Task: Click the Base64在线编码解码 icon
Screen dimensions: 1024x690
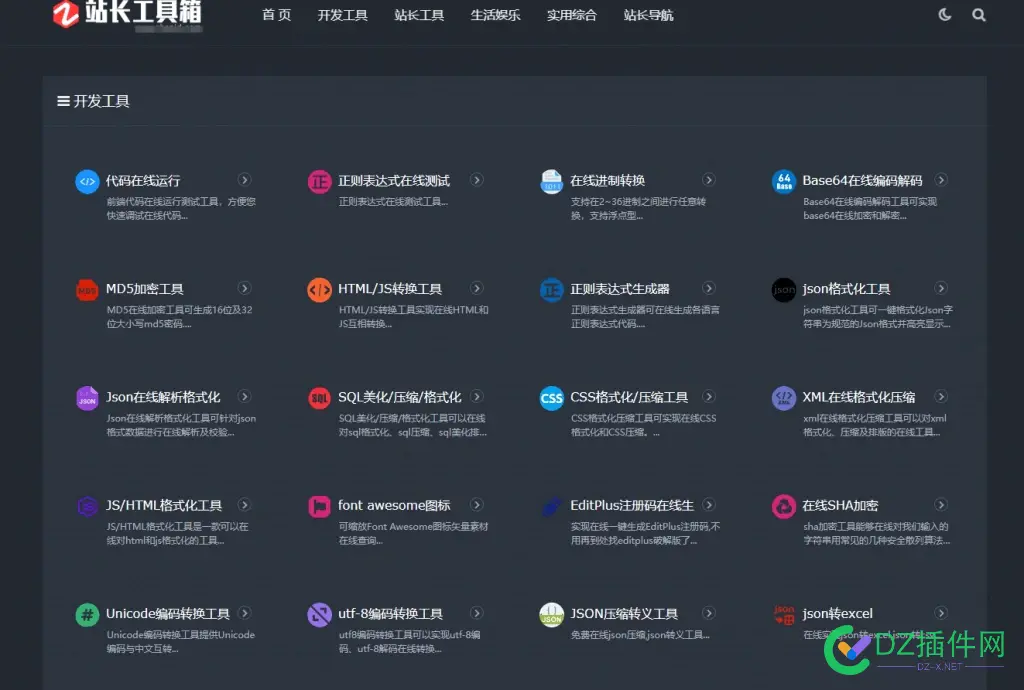Action: click(x=783, y=181)
